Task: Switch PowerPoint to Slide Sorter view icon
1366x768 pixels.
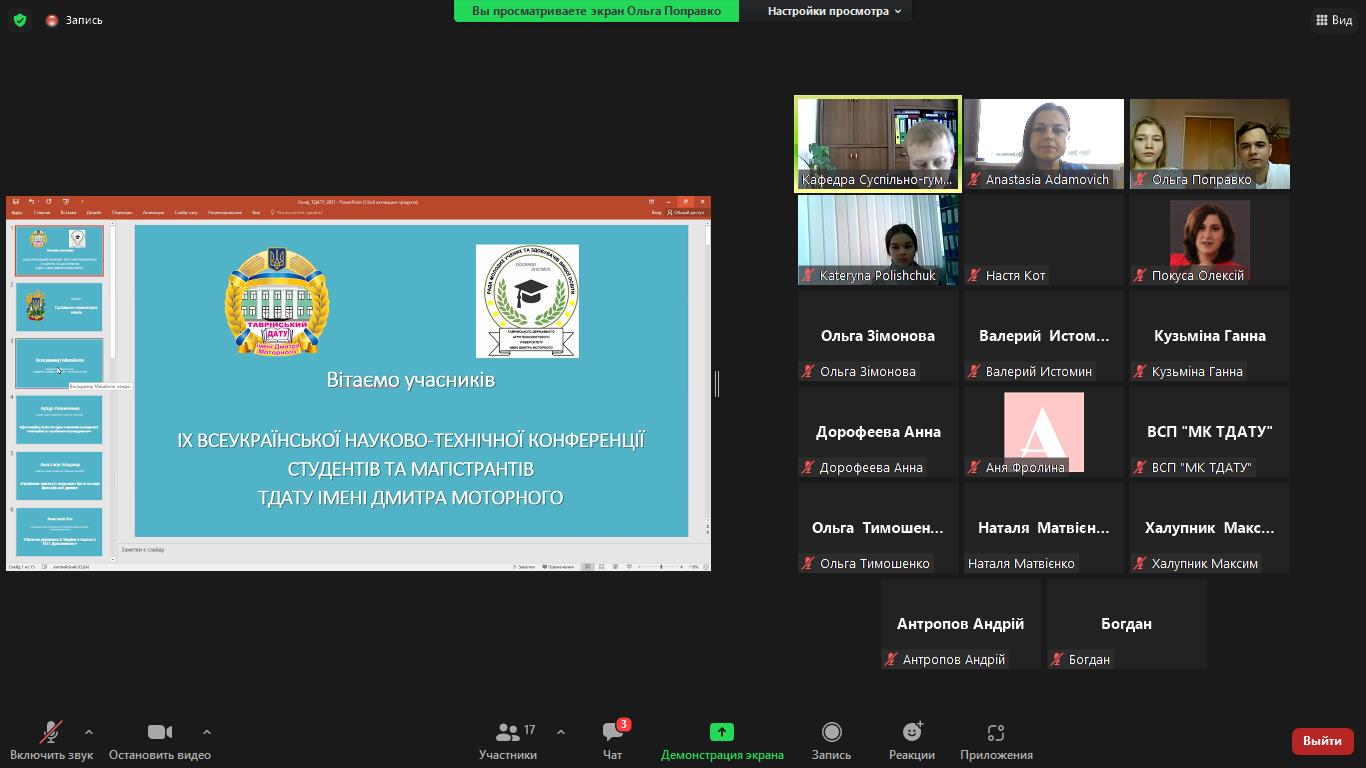Action: [x=602, y=567]
